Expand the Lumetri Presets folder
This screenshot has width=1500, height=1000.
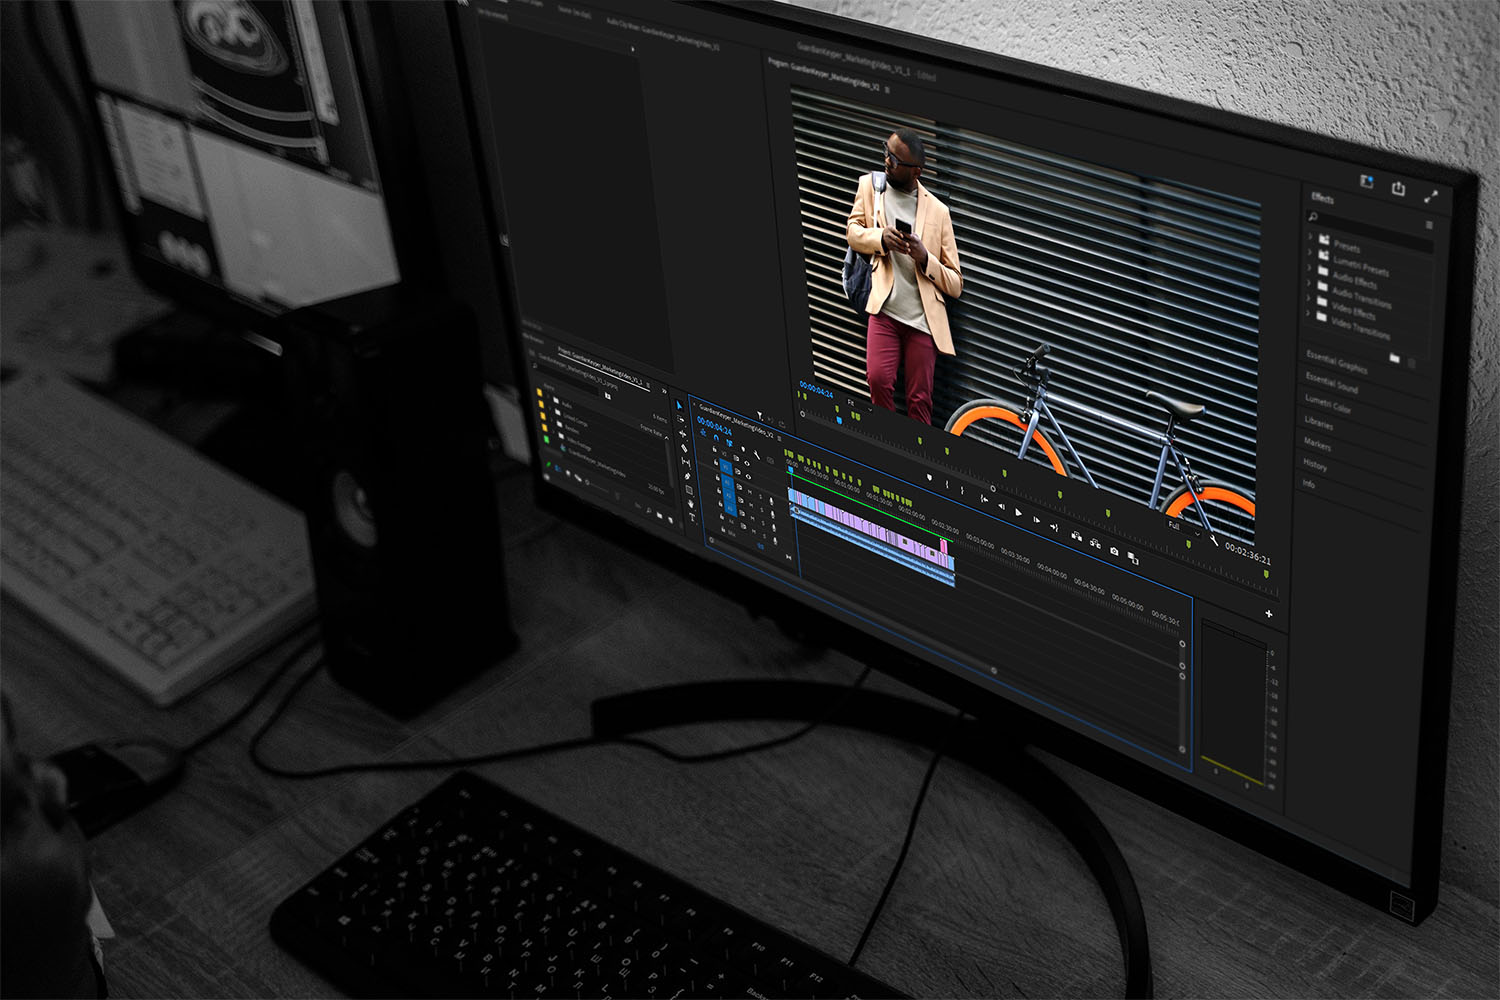(1310, 252)
